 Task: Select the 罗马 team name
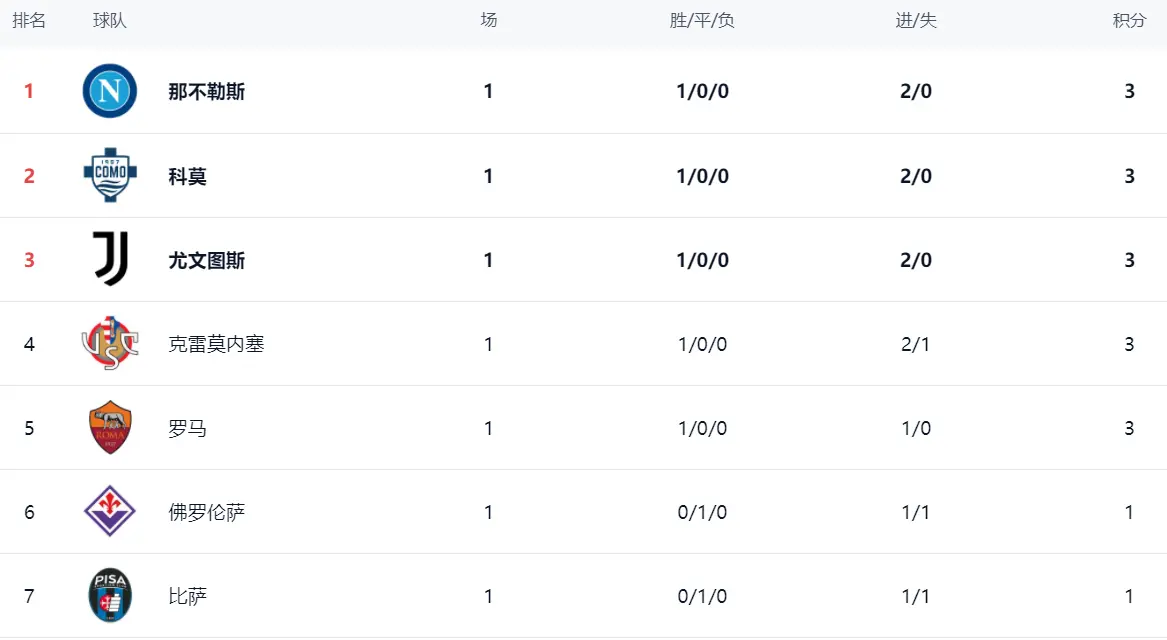pos(188,429)
